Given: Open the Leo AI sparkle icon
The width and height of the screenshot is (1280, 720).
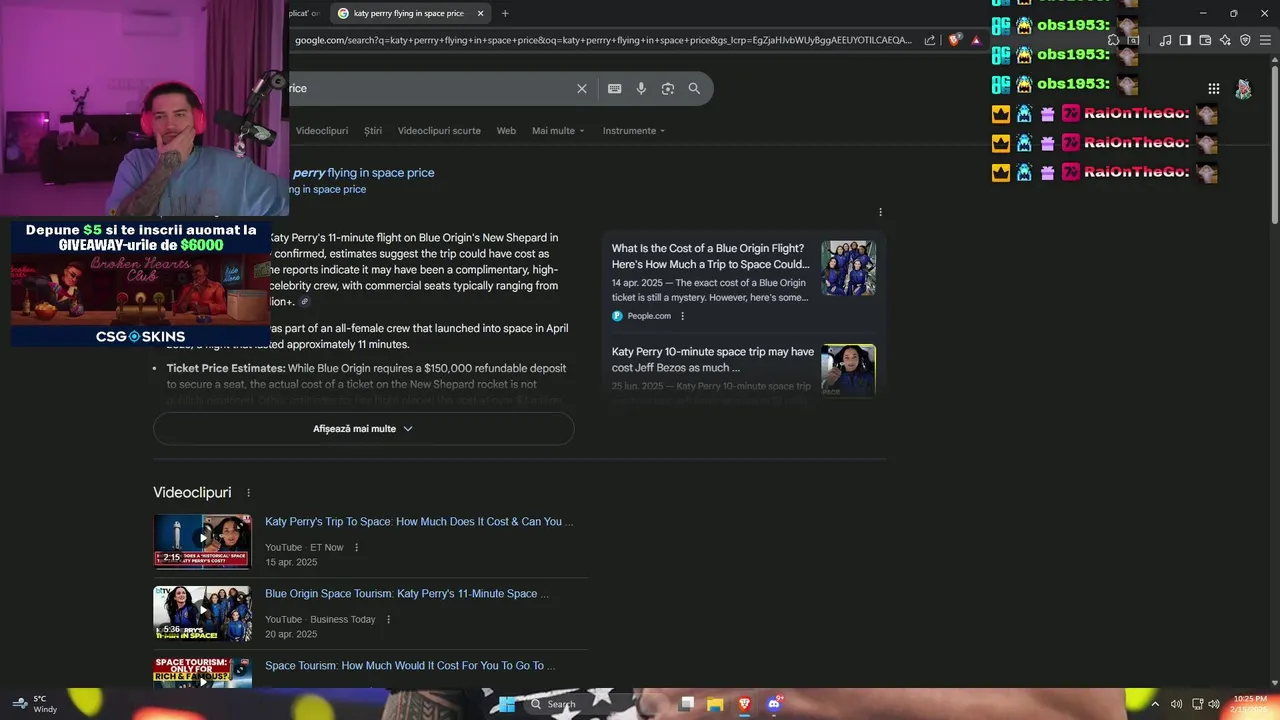Looking at the screenshot, I should [1225, 40].
